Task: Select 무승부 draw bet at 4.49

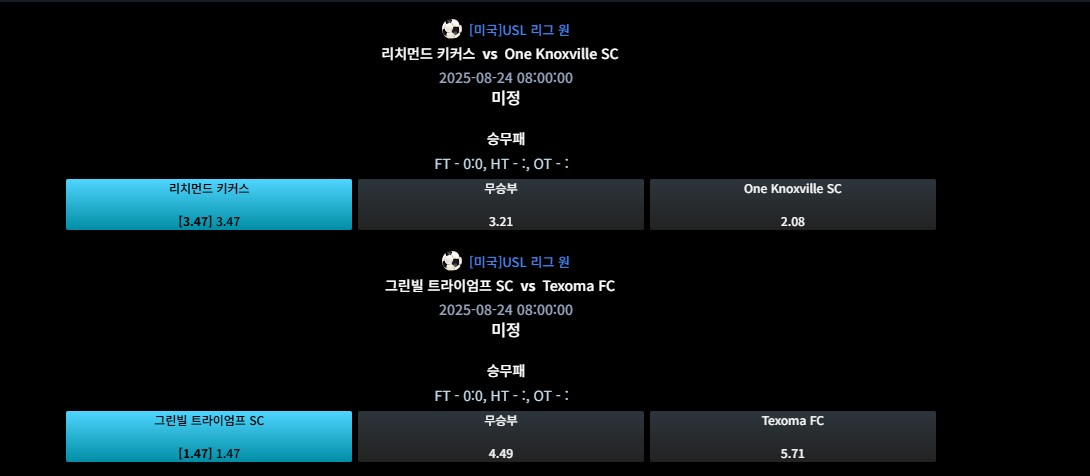Action: pos(501,436)
